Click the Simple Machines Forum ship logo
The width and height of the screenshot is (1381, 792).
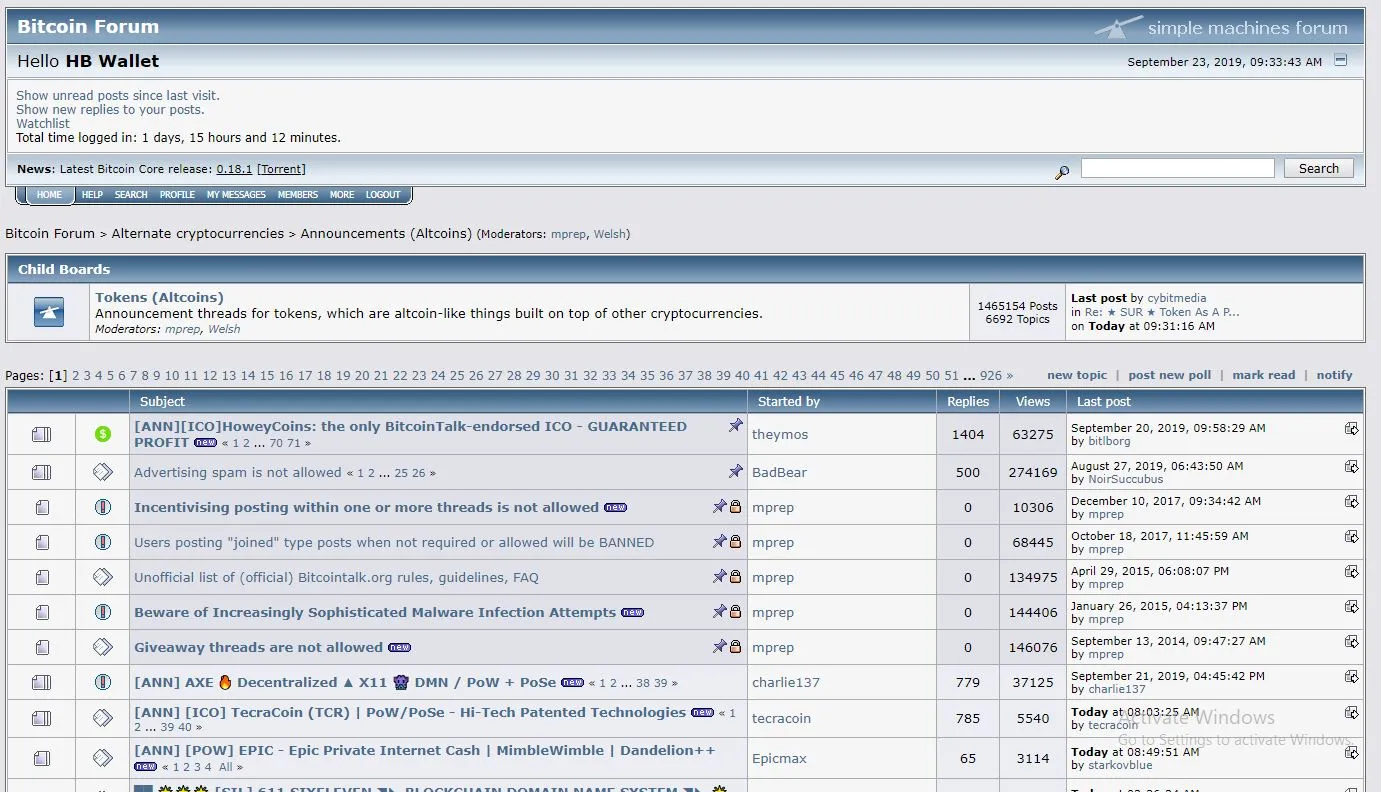[1117, 26]
